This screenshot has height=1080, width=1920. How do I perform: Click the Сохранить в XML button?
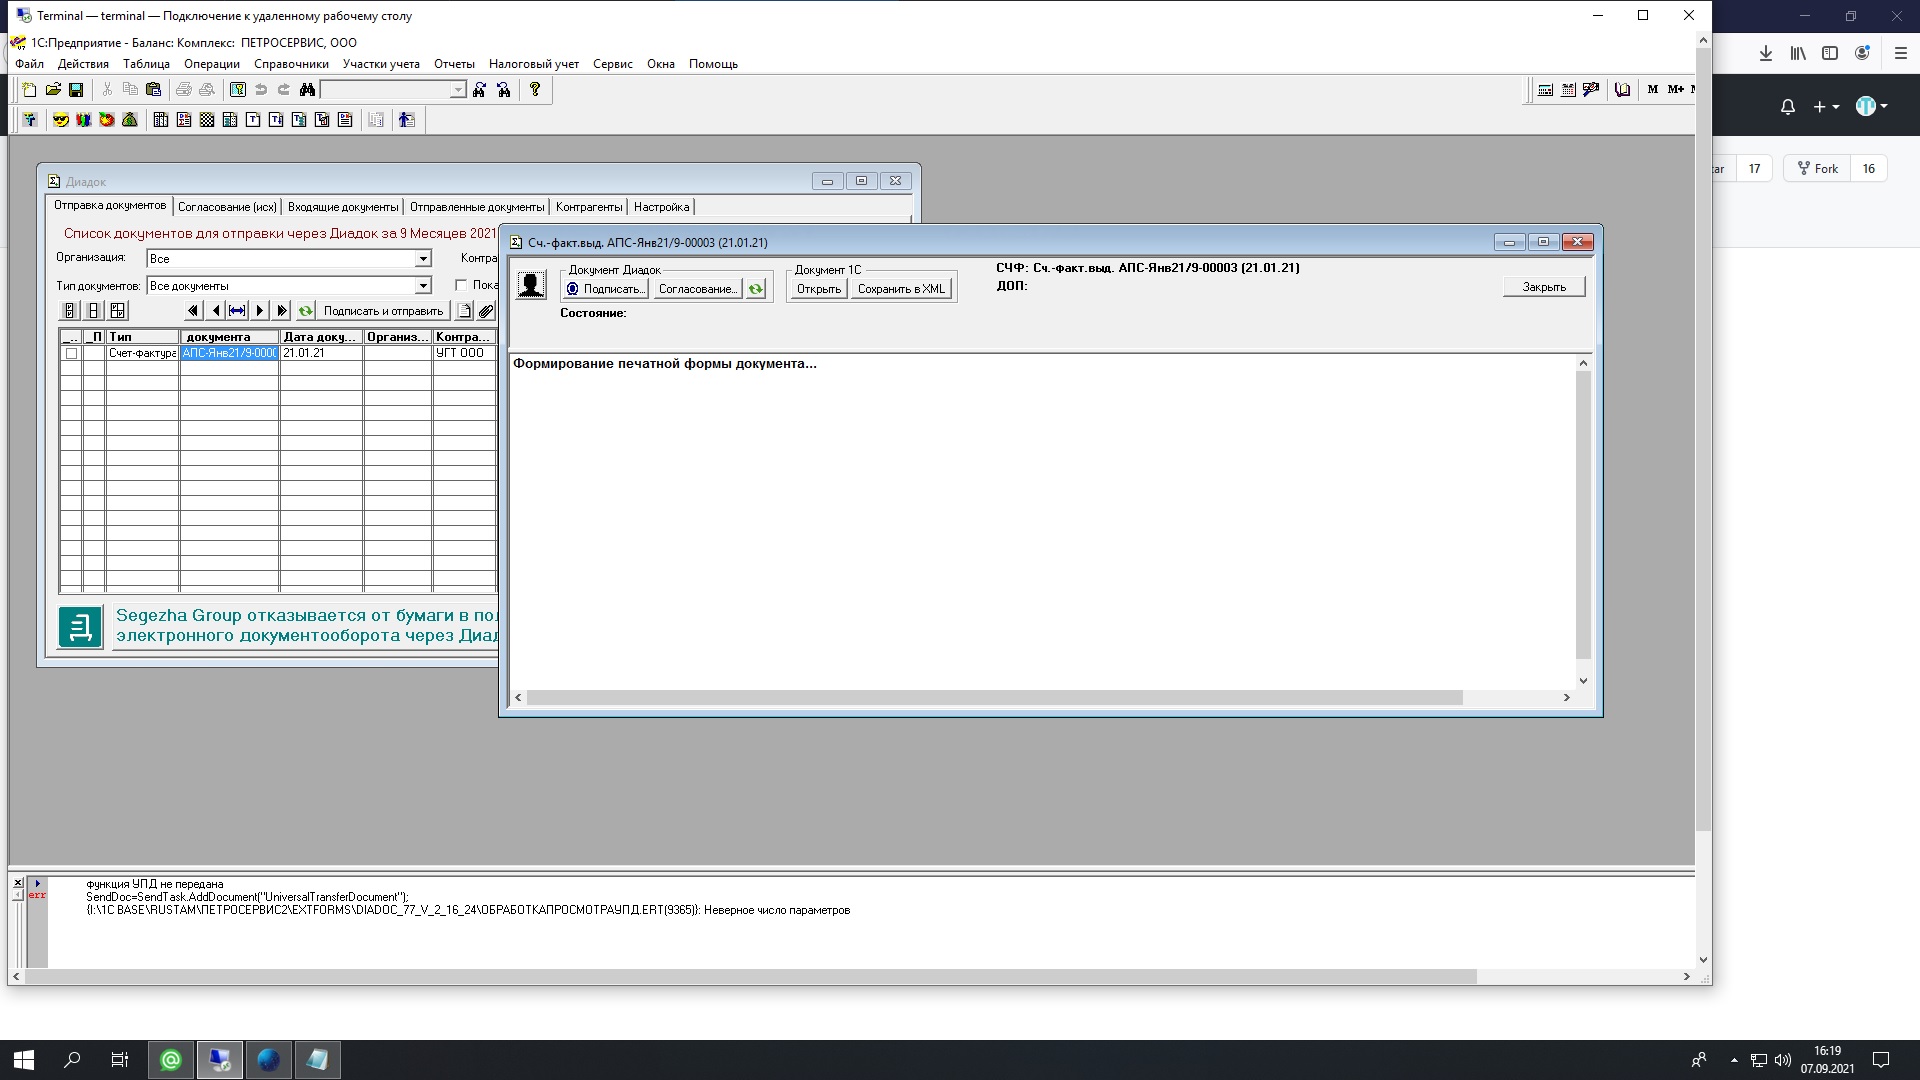[x=901, y=289]
